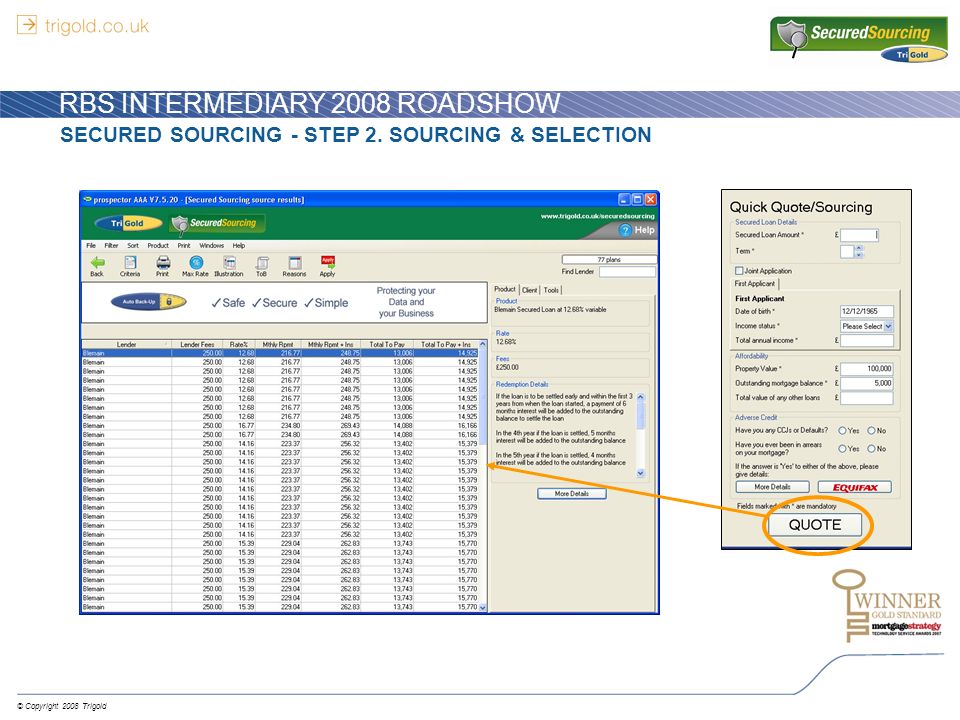This screenshot has width=960, height=720.
Task: Tick the Joint Application checkbox
Action: click(739, 271)
